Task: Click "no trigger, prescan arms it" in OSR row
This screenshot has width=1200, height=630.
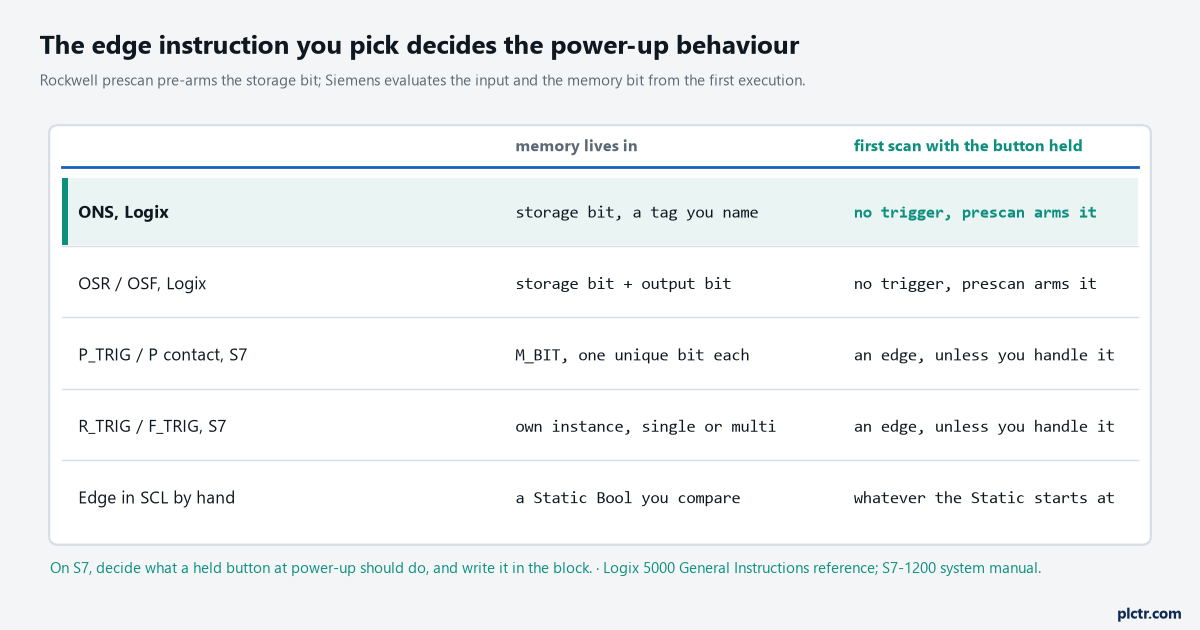Action: [975, 283]
